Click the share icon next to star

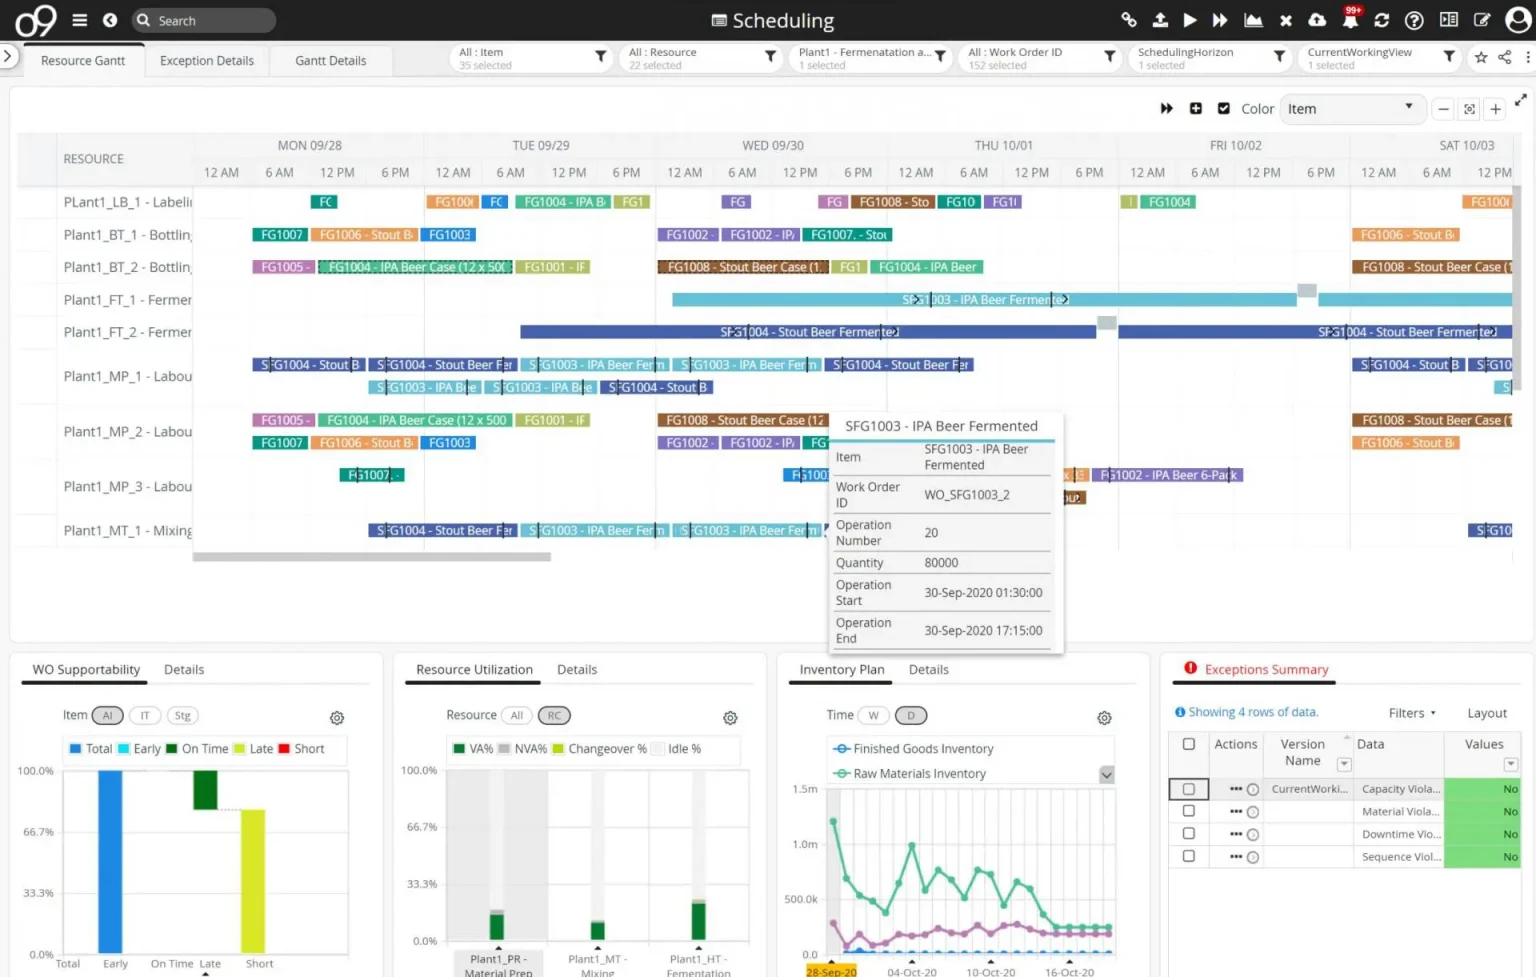1505,57
